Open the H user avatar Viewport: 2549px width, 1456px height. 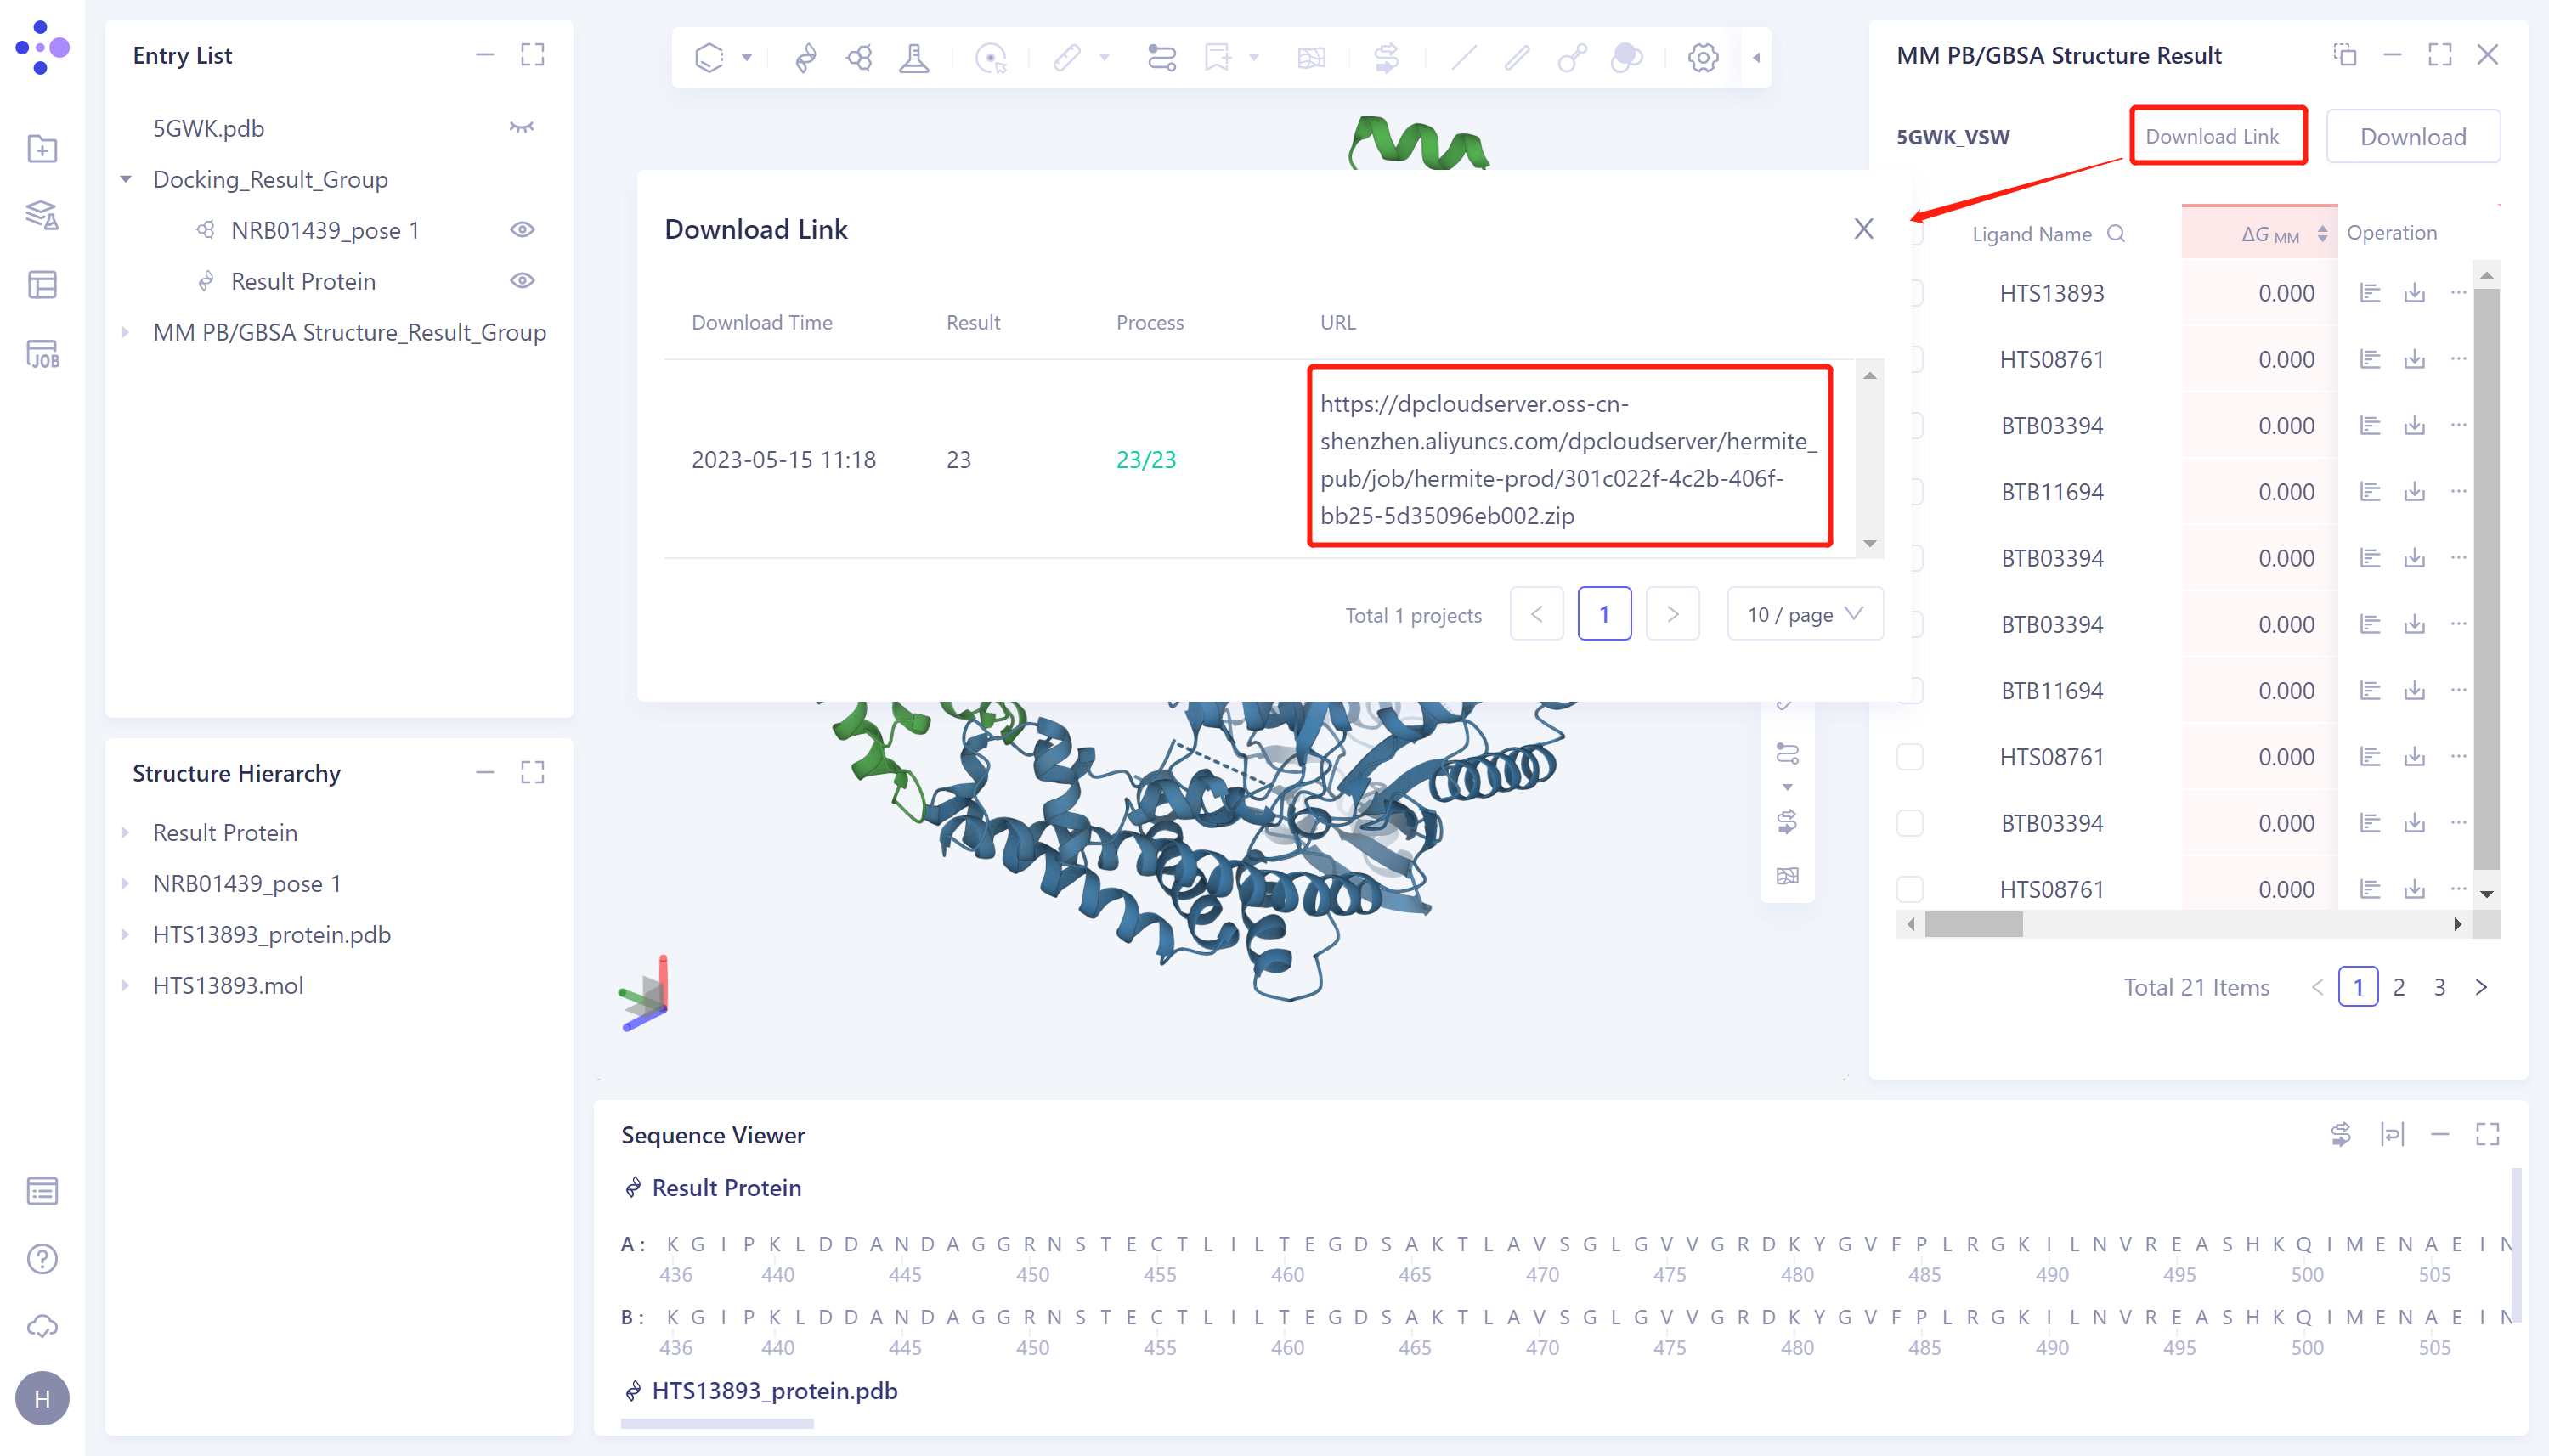(x=42, y=1398)
